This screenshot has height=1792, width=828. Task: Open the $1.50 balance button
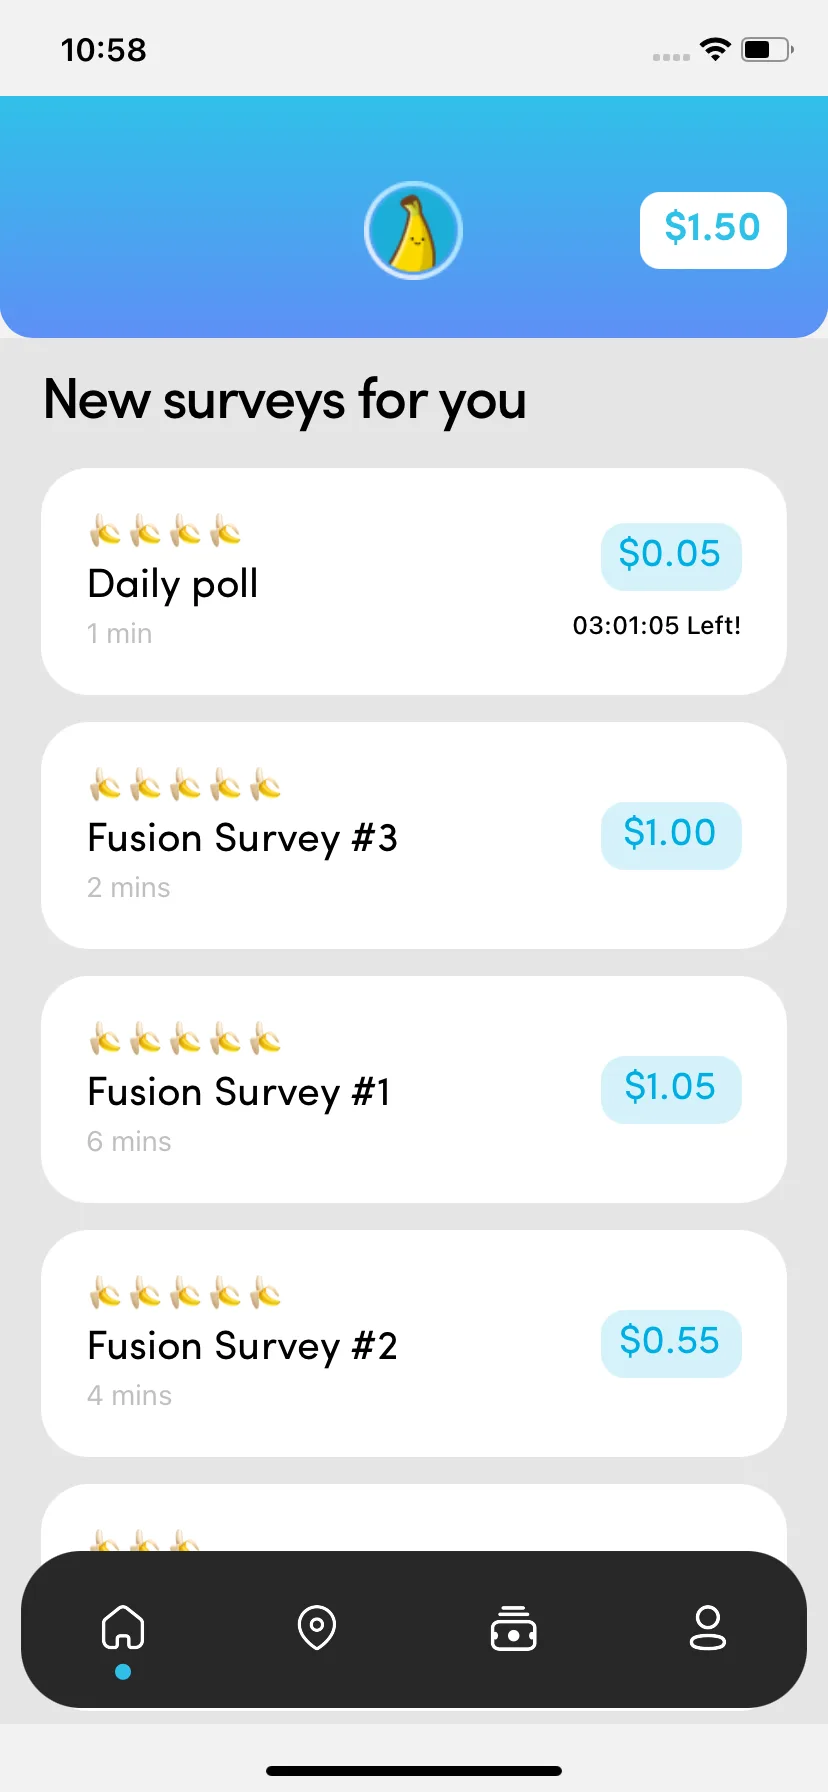click(713, 230)
